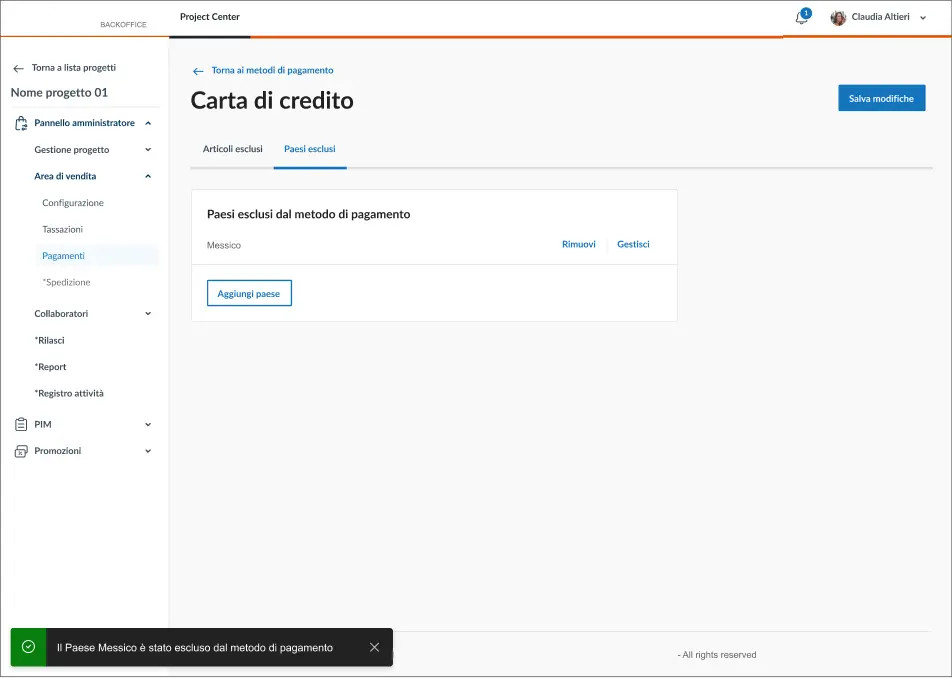The width and height of the screenshot is (952, 678).
Task: Select the Paesi esclusi tab
Action: [x=310, y=149]
